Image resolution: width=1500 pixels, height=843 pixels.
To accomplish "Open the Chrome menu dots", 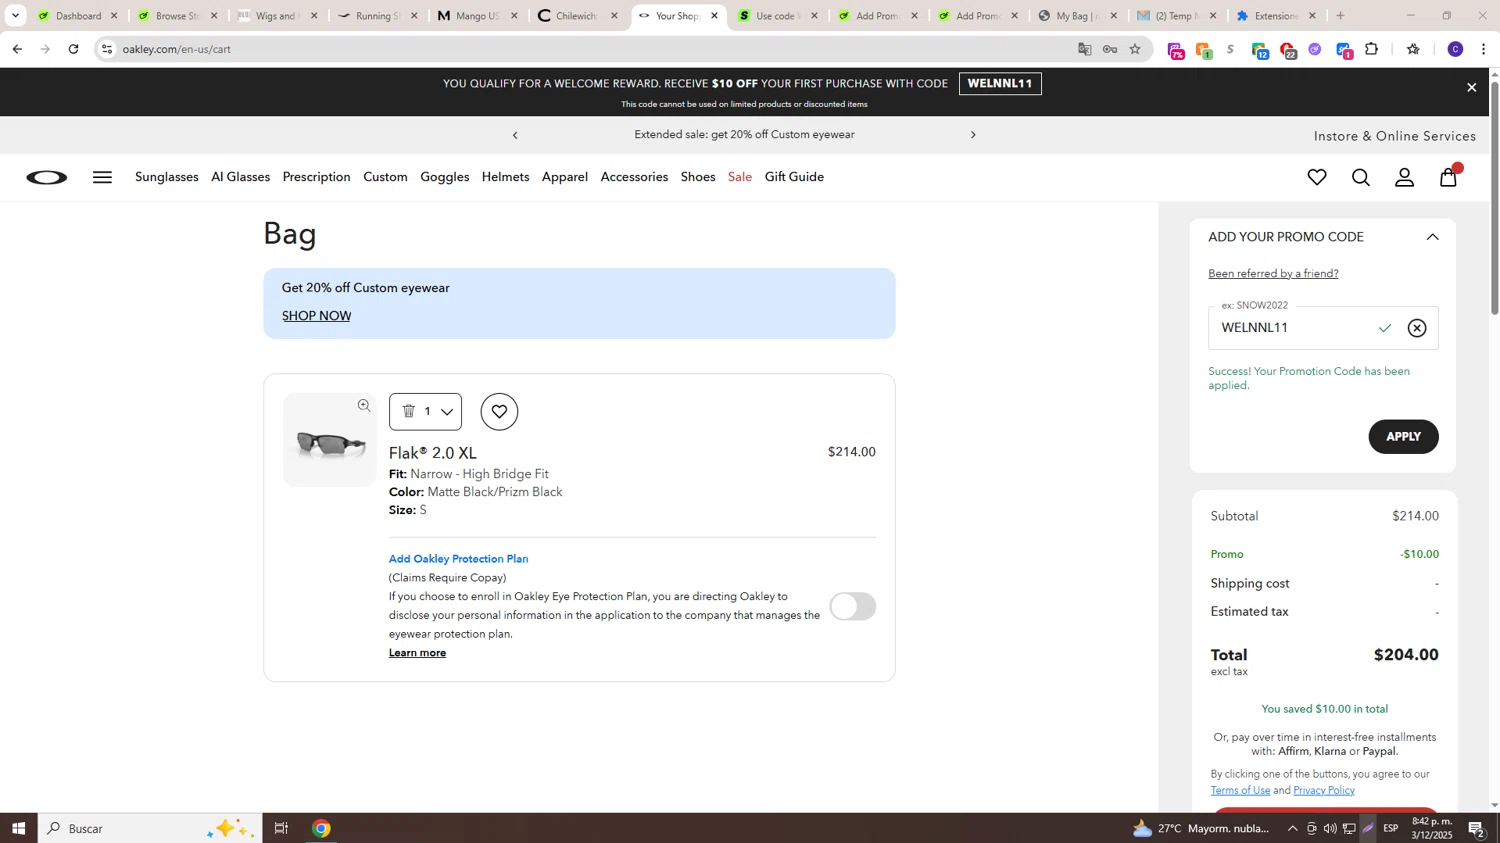I will [x=1484, y=49].
